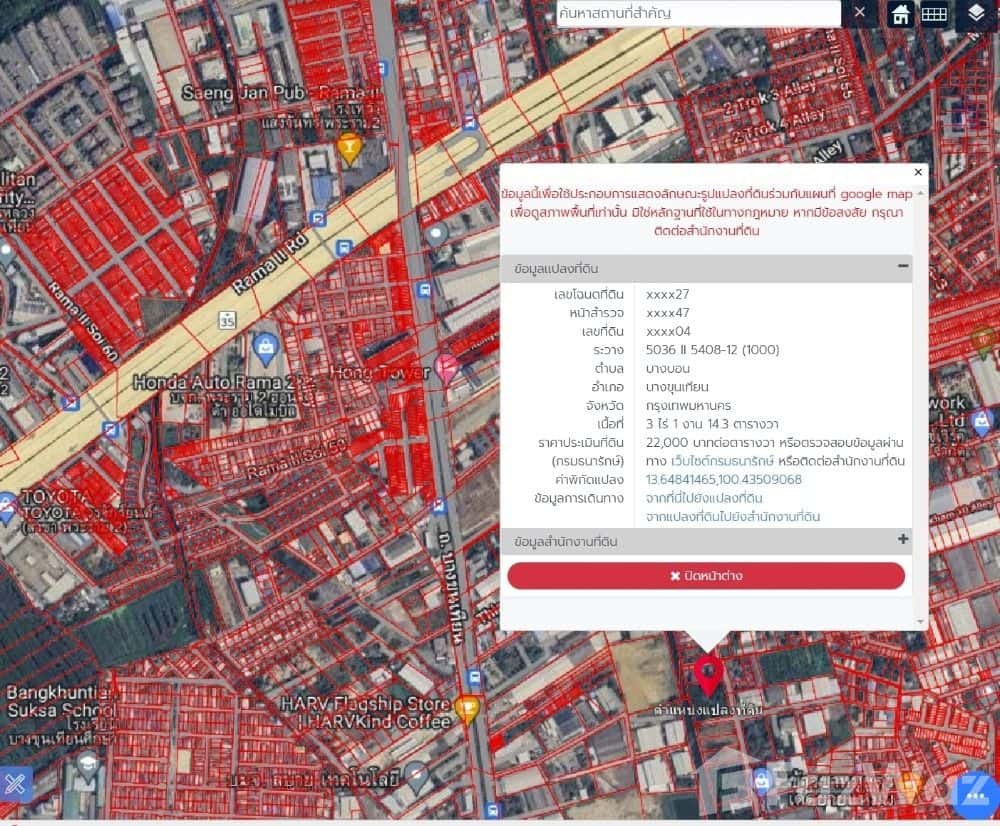Open the grid table tool icon
The width and height of the screenshot is (1000, 826).
point(934,14)
